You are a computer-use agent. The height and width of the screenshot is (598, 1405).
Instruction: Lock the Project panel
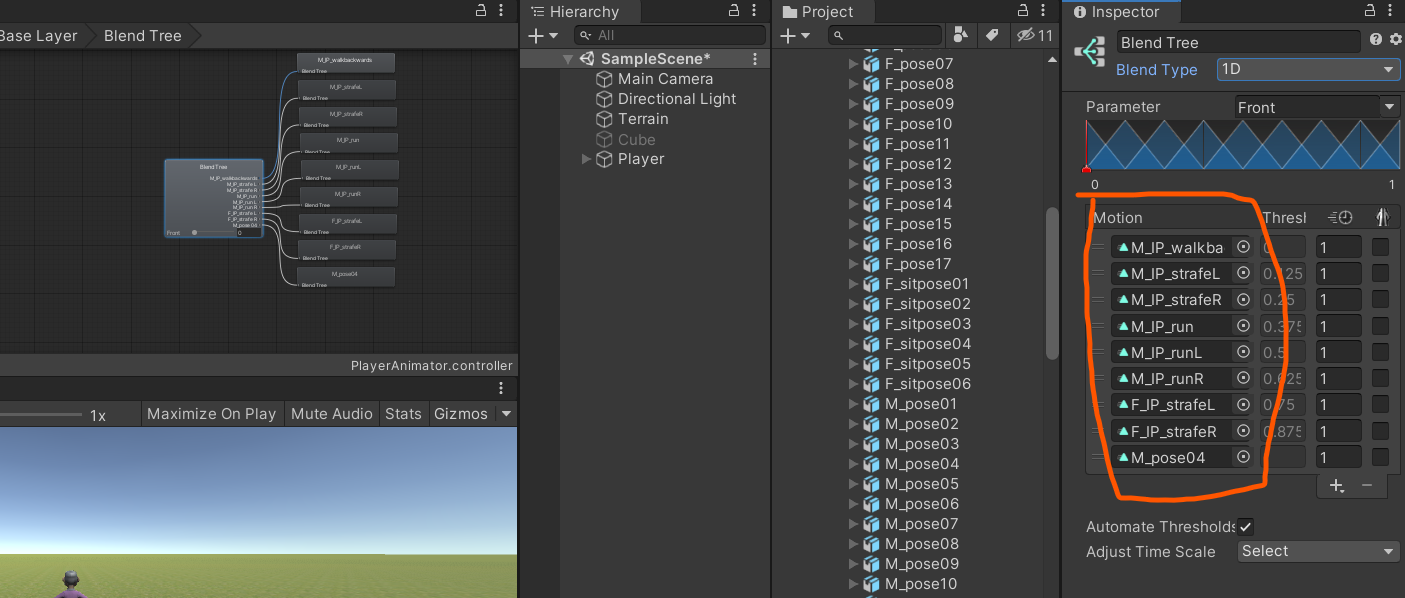tap(1024, 10)
